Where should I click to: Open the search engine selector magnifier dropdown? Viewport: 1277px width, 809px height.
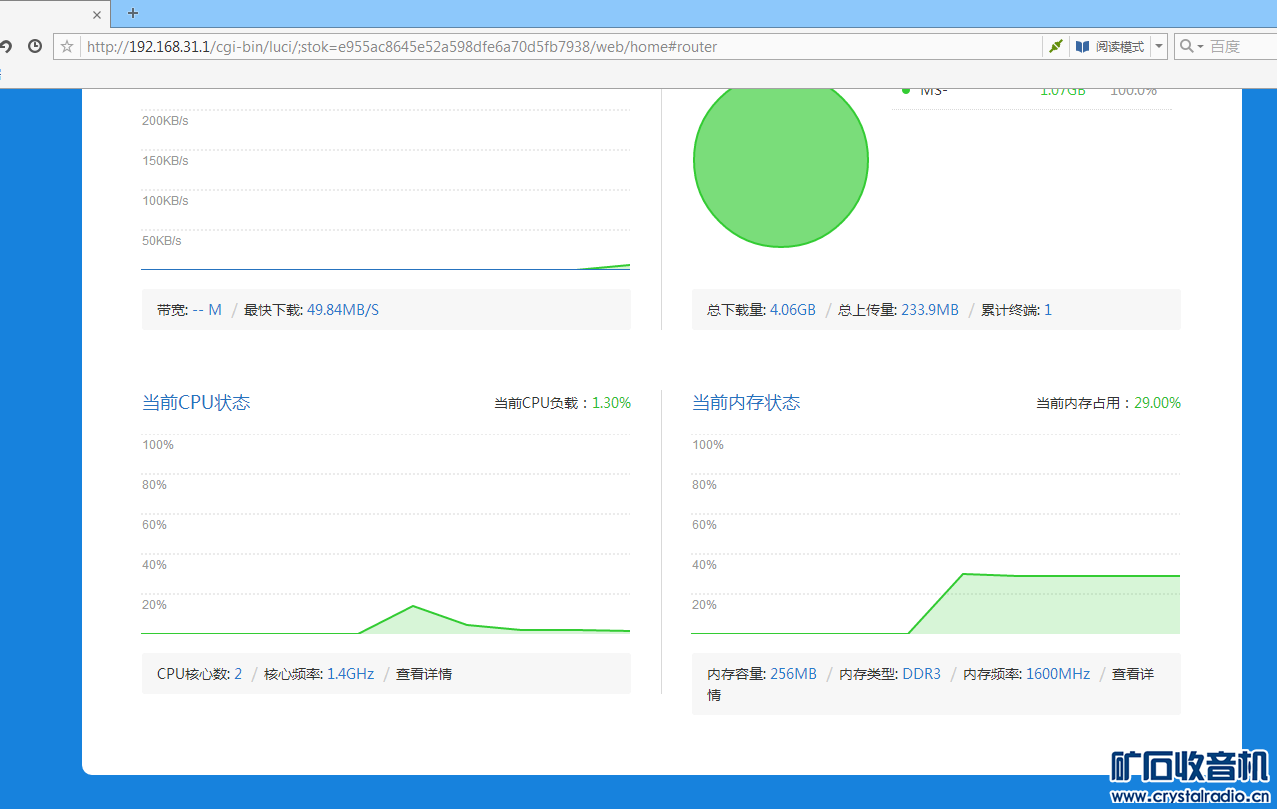click(1190, 46)
